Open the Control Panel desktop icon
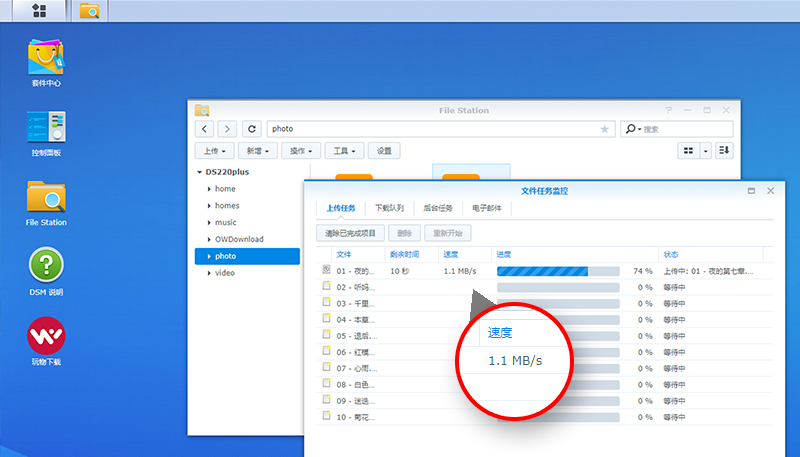 46,133
